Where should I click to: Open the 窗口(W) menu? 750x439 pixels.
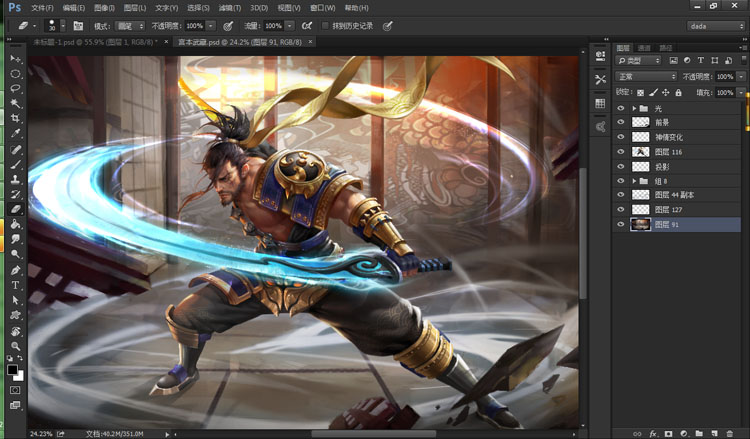[x=322, y=8]
